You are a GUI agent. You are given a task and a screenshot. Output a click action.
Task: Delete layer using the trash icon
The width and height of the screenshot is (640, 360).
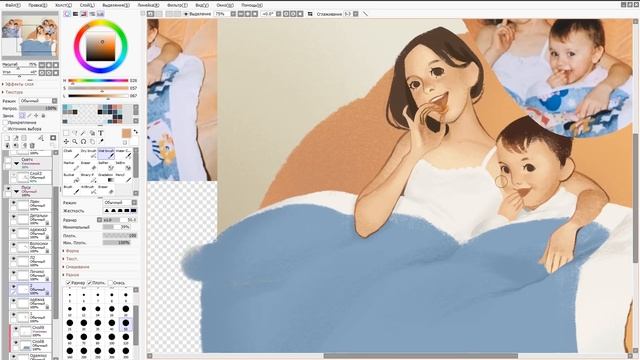click(32, 145)
